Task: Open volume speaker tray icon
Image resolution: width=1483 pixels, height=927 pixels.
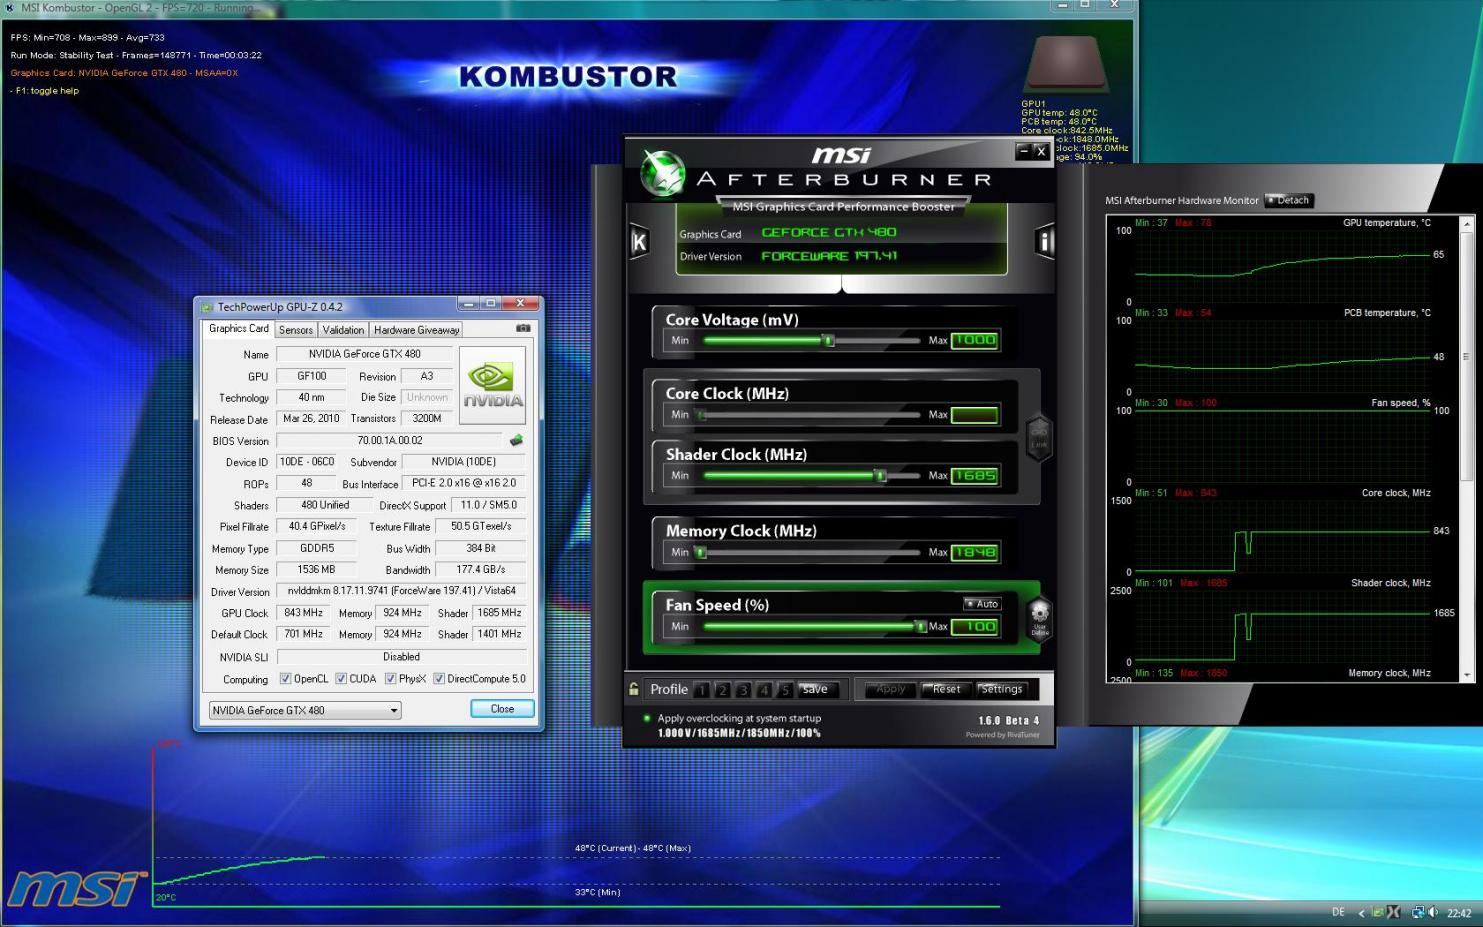Action: (x=1433, y=912)
